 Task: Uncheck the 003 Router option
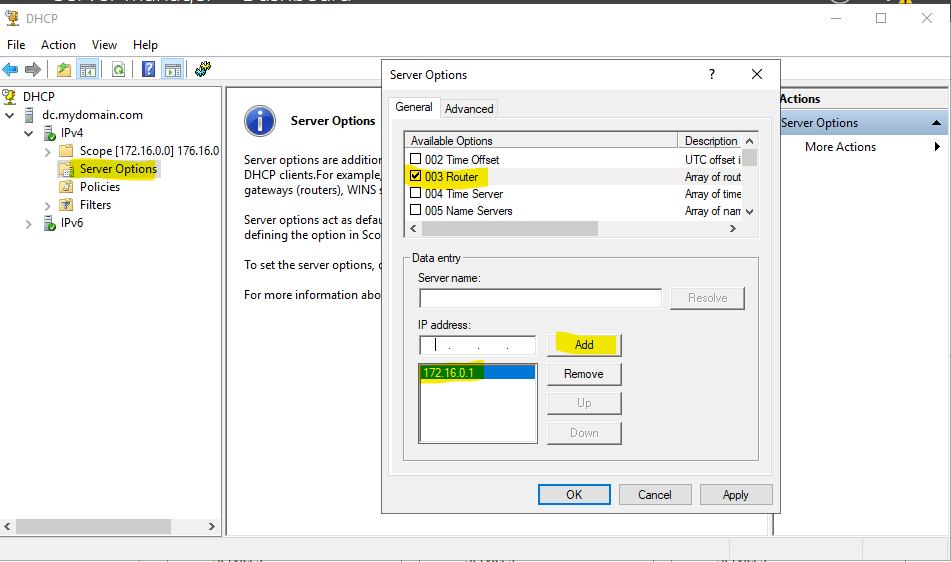415,176
